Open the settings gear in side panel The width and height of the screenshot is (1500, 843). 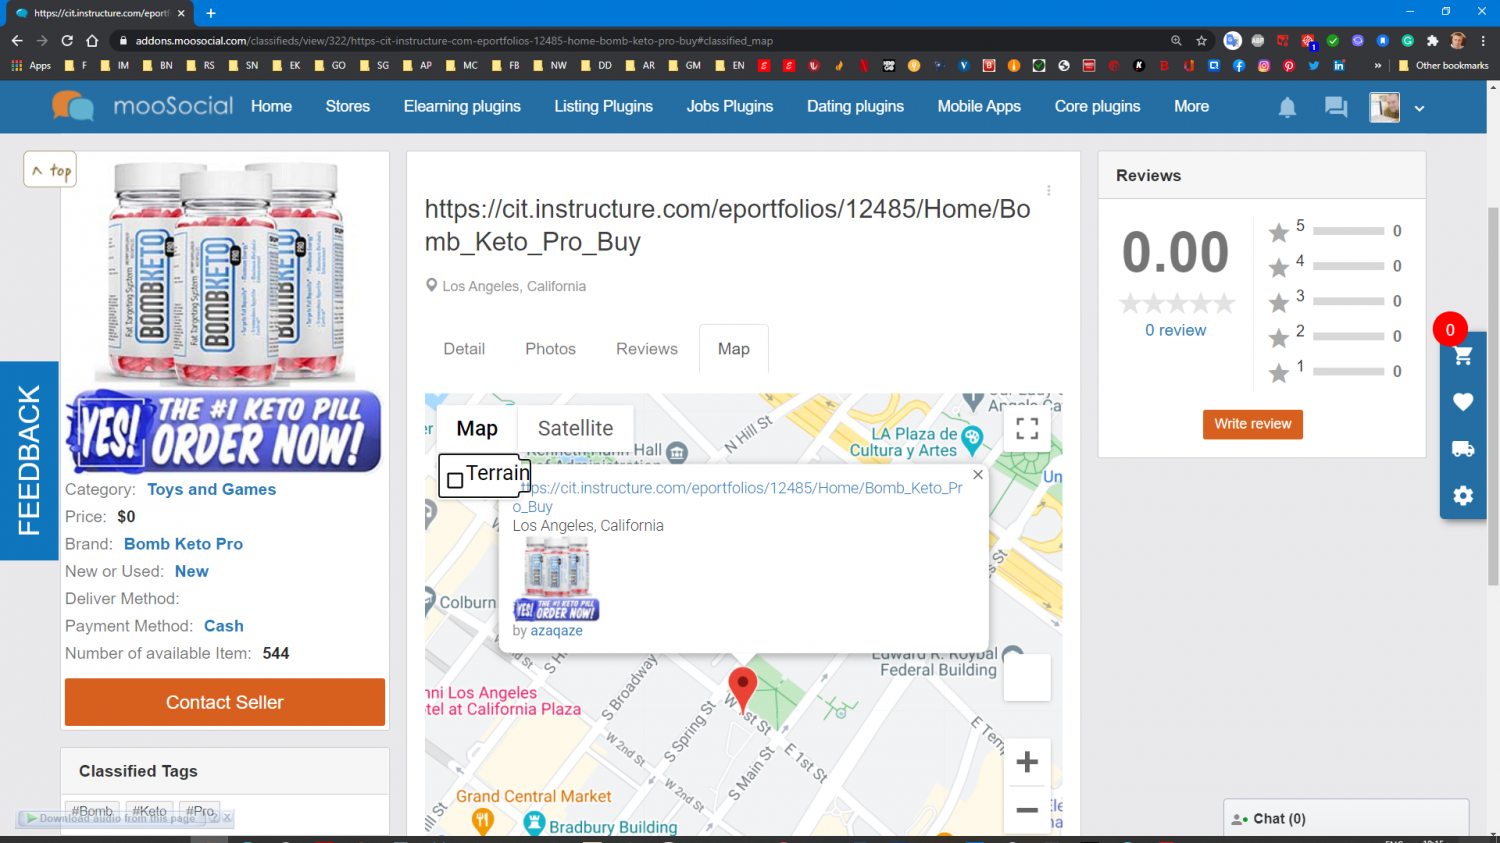pyautogui.click(x=1462, y=495)
